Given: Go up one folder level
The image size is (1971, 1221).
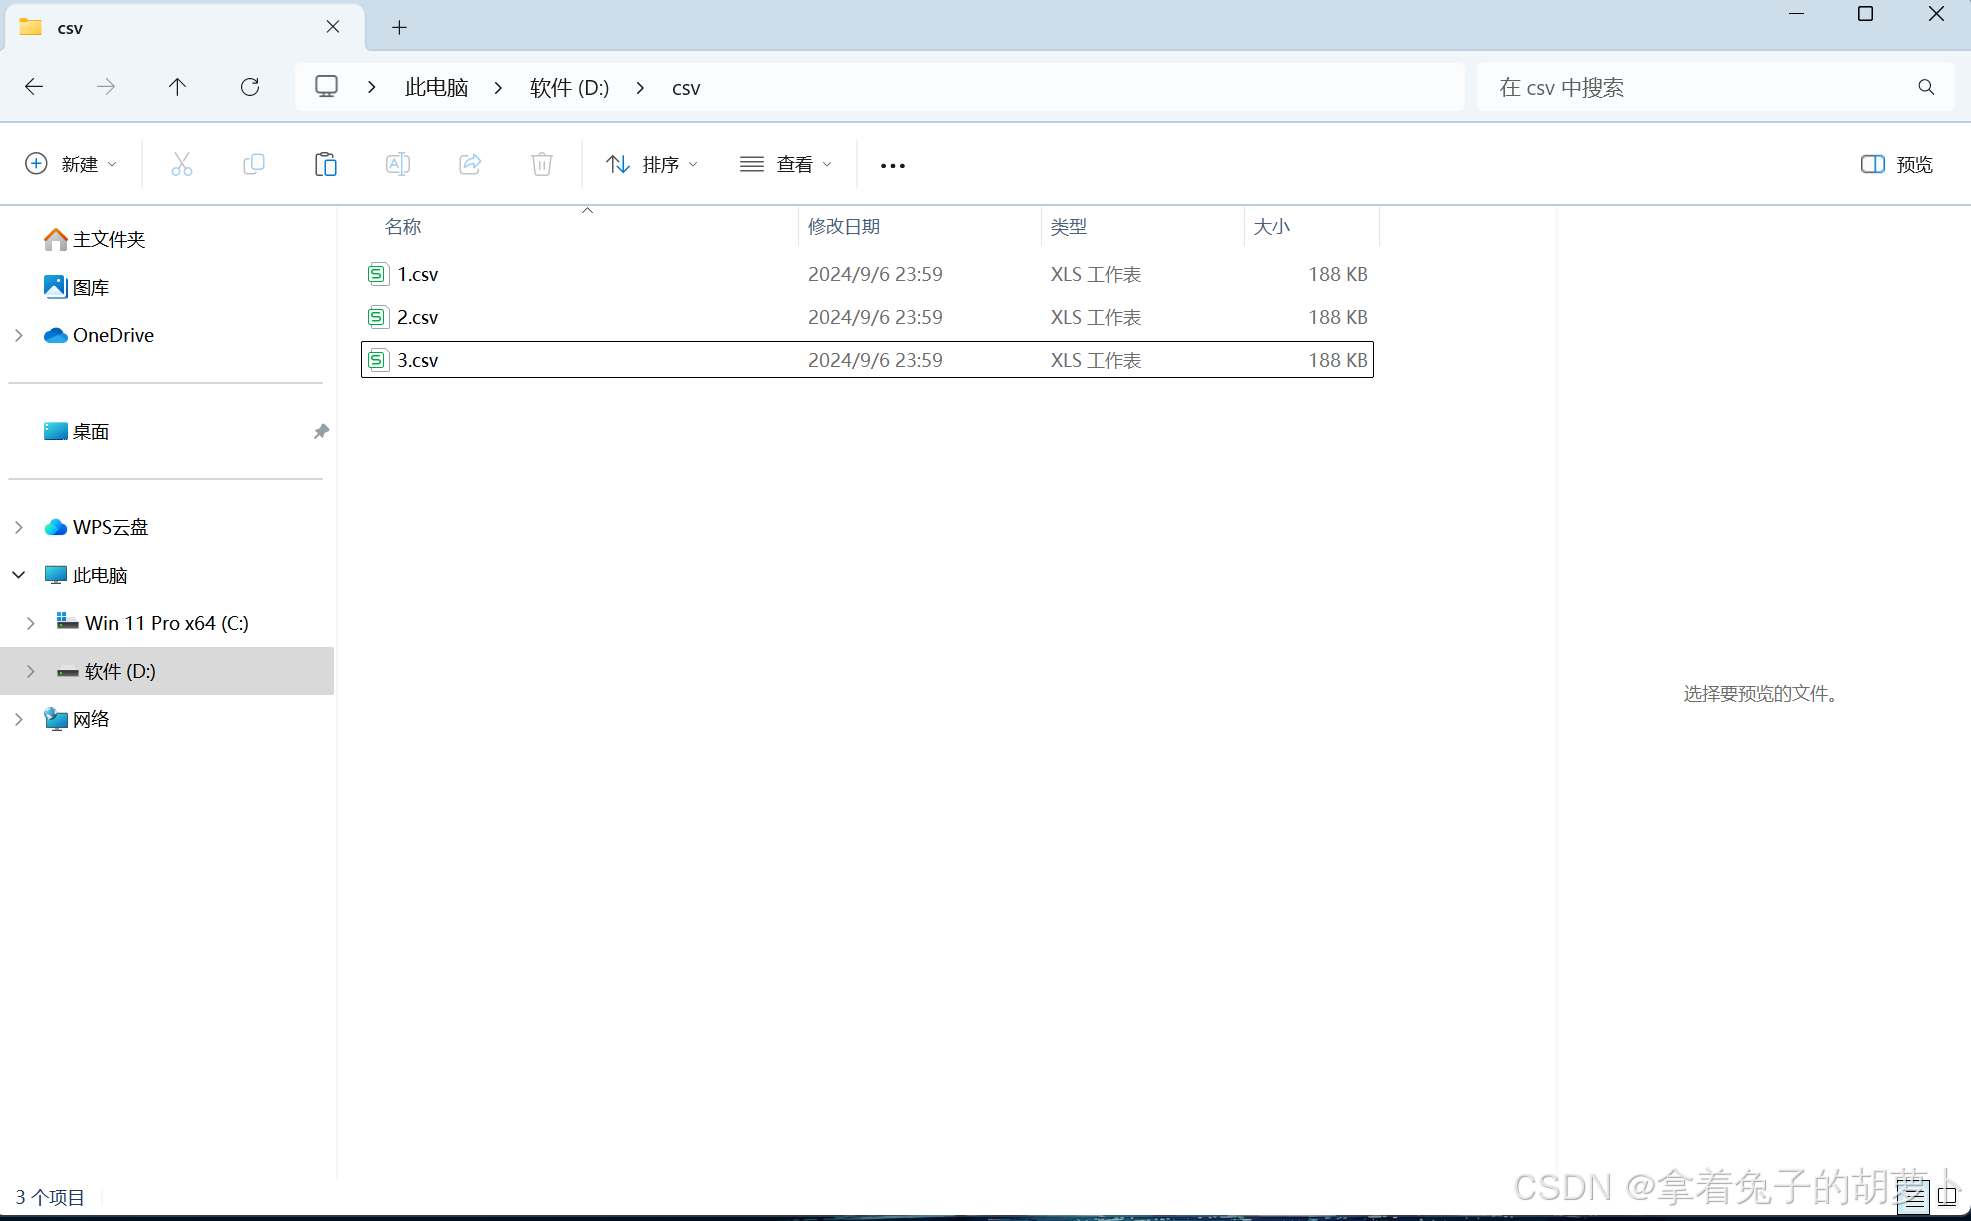Looking at the screenshot, I should point(177,87).
